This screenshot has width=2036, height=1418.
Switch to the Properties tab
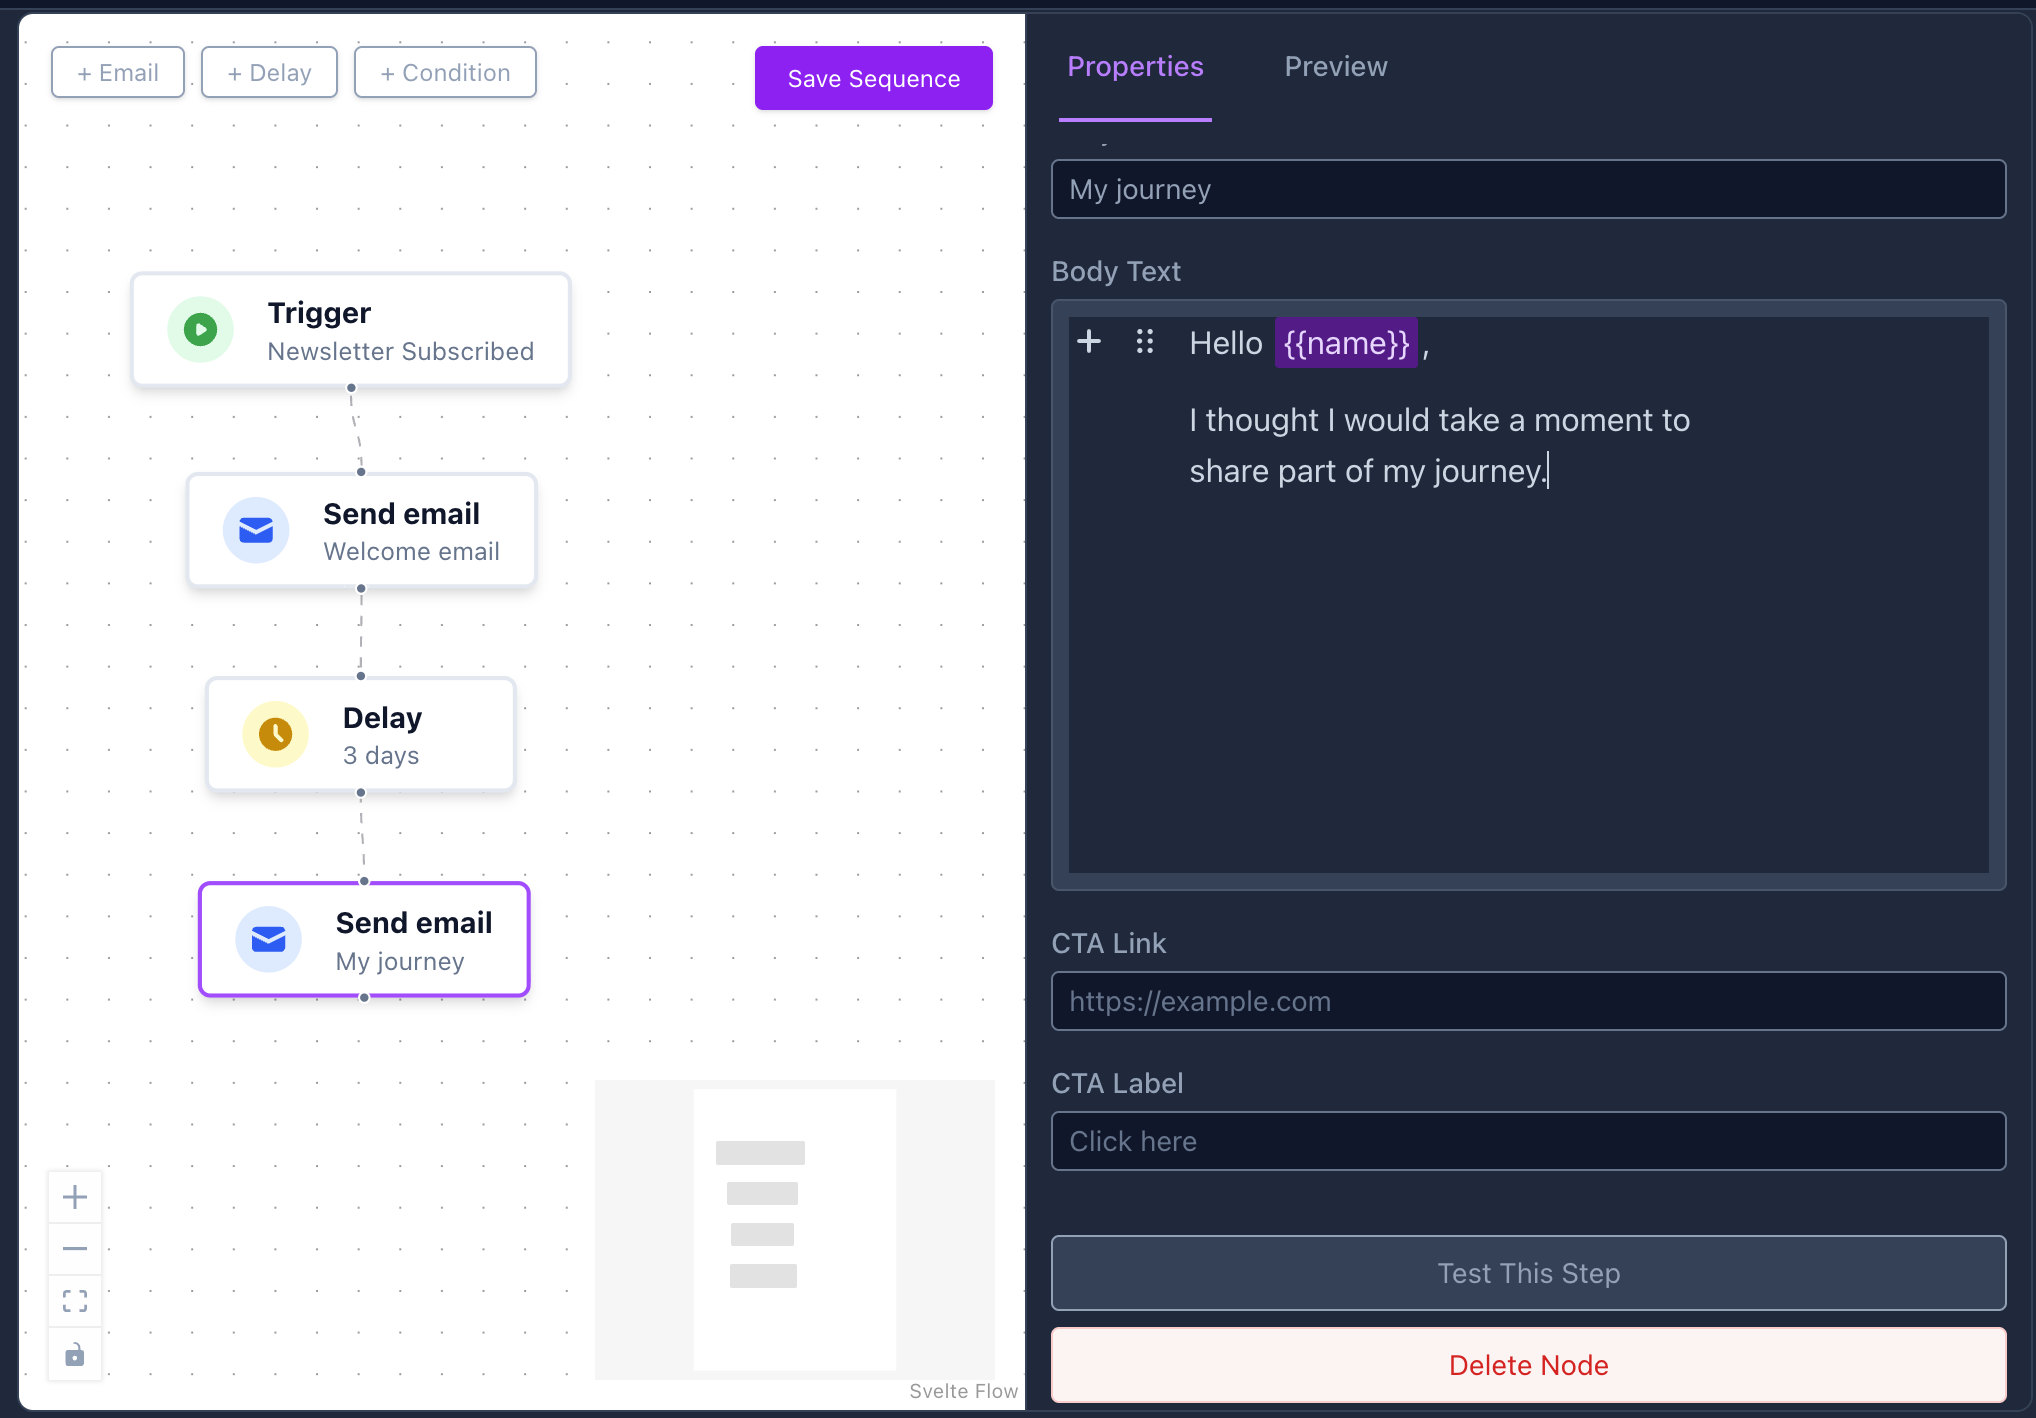(x=1135, y=67)
